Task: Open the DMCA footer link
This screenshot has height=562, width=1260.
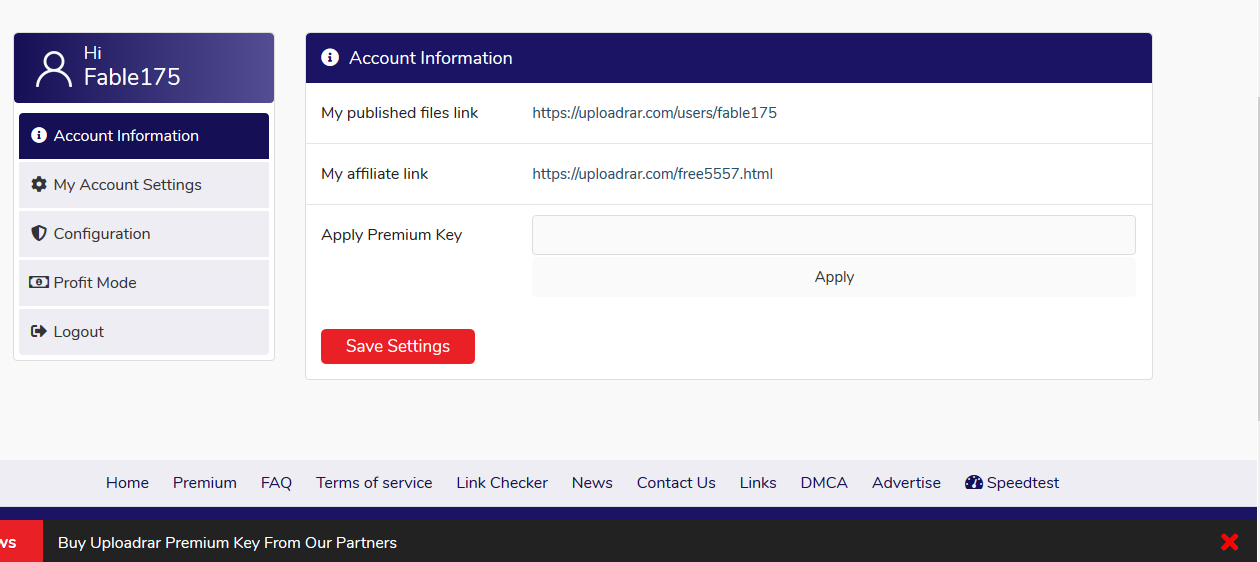Action: 824,483
